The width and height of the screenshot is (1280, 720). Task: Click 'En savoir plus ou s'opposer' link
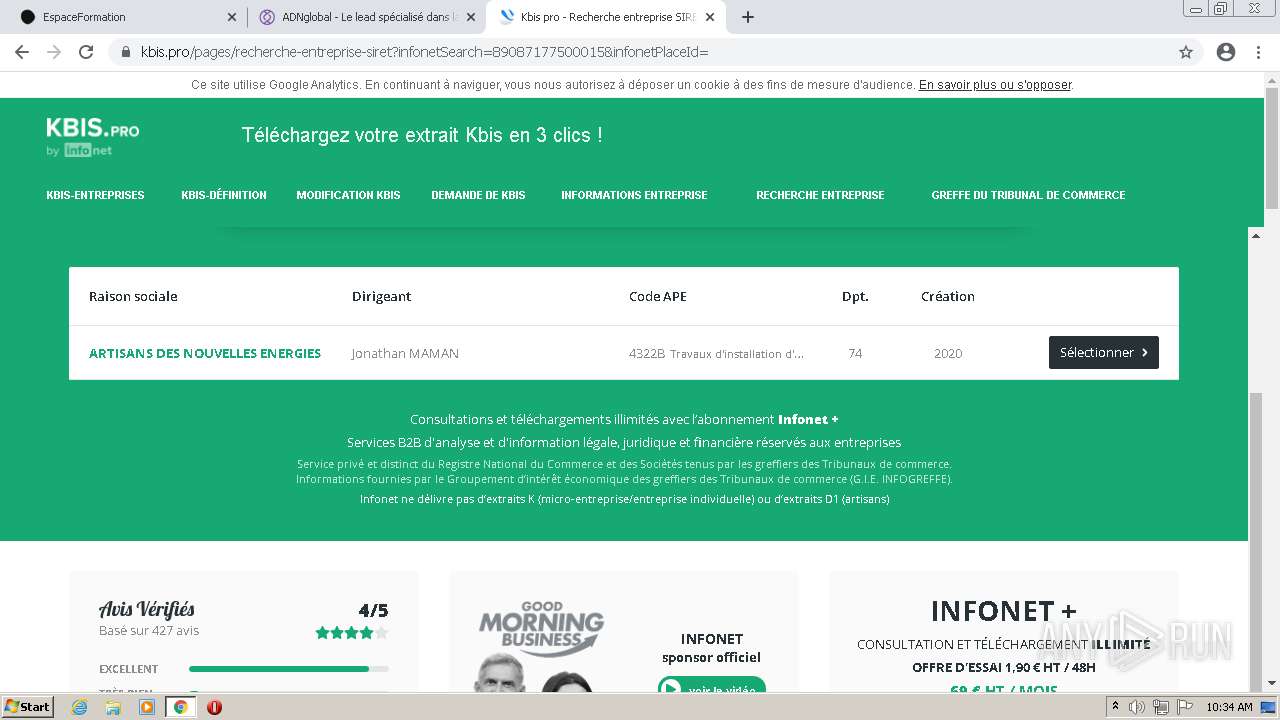[x=995, y=85]
